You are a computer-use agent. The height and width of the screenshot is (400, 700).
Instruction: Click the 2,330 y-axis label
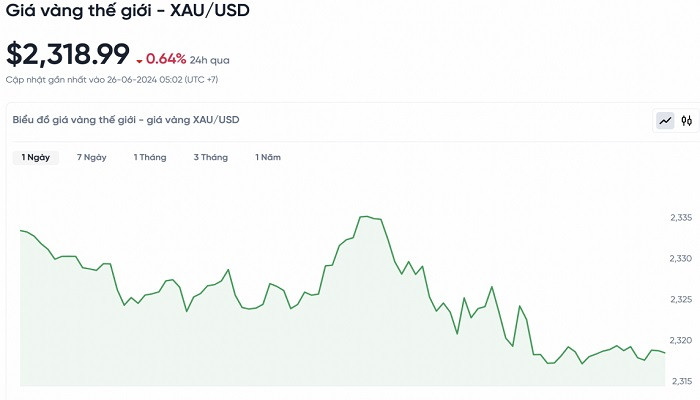[x=681, y=259]
